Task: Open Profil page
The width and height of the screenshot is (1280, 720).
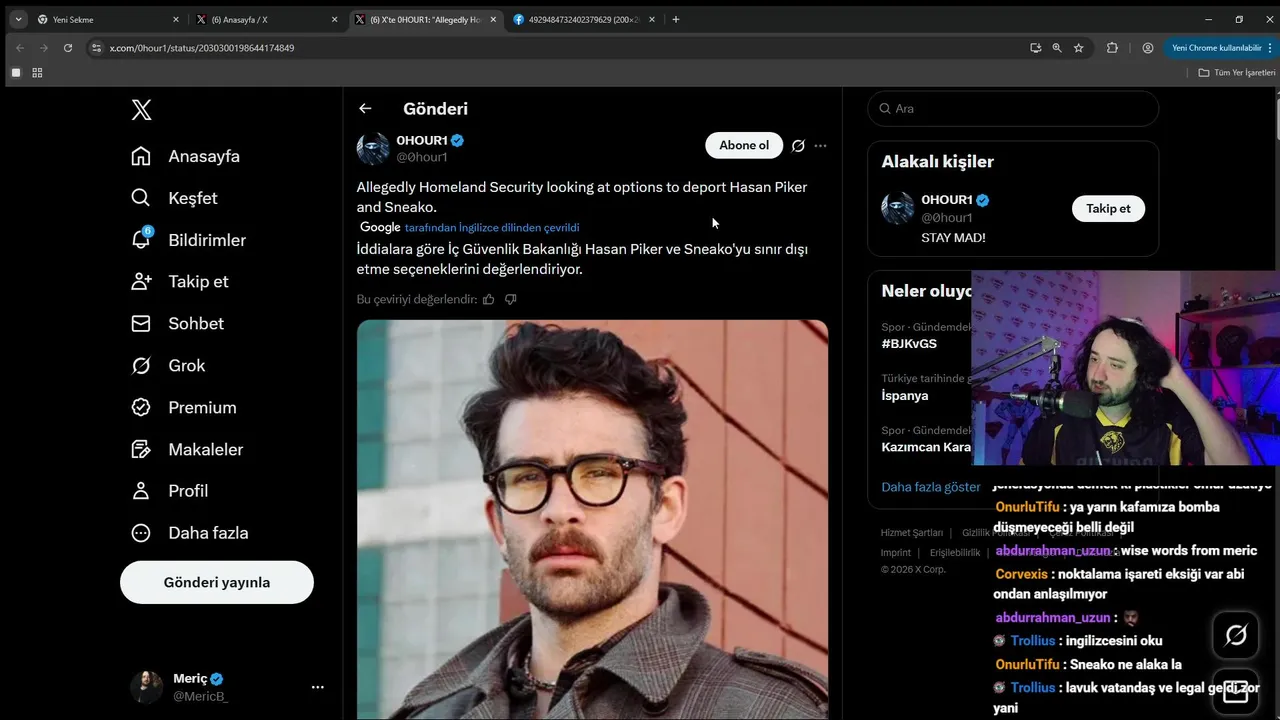Action: pyautogui.click(x=170, y=490)
